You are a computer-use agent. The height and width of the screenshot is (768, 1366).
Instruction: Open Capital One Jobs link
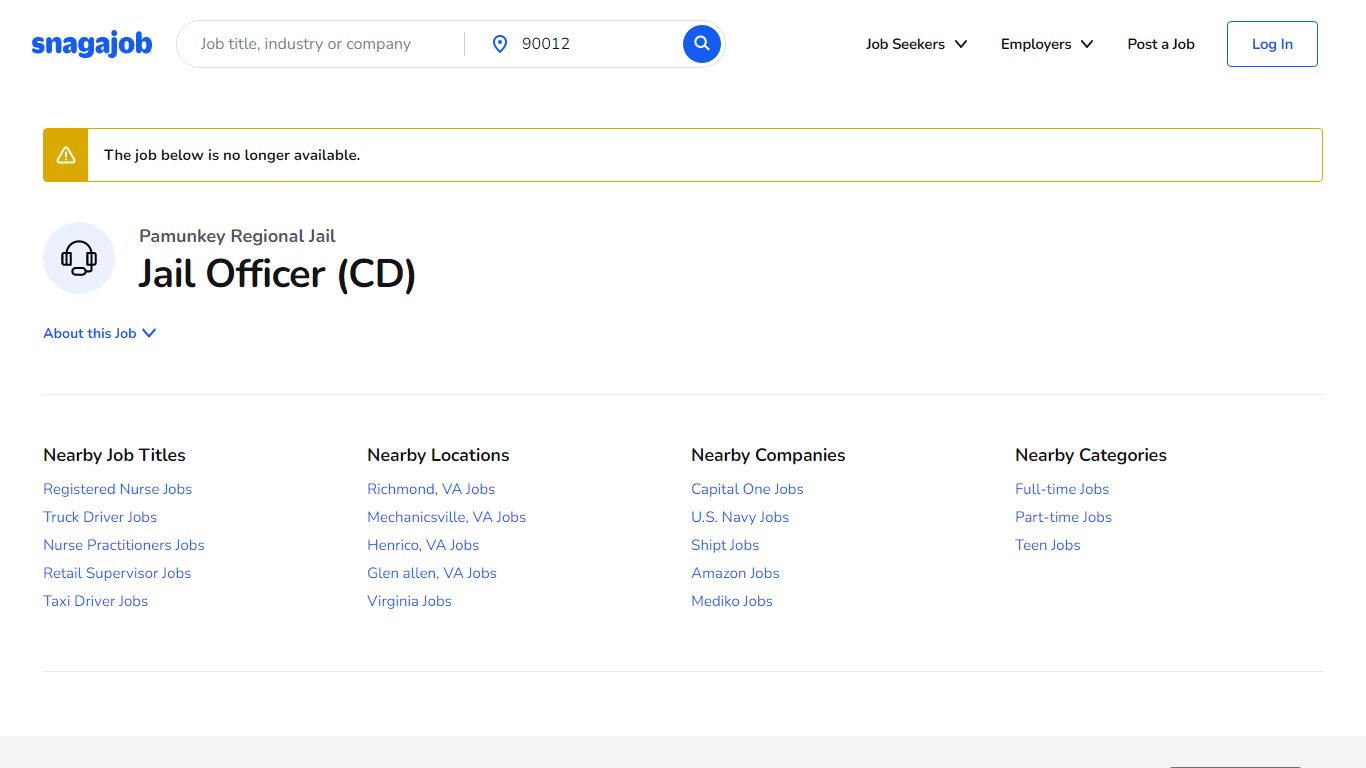tap(747, 489)
